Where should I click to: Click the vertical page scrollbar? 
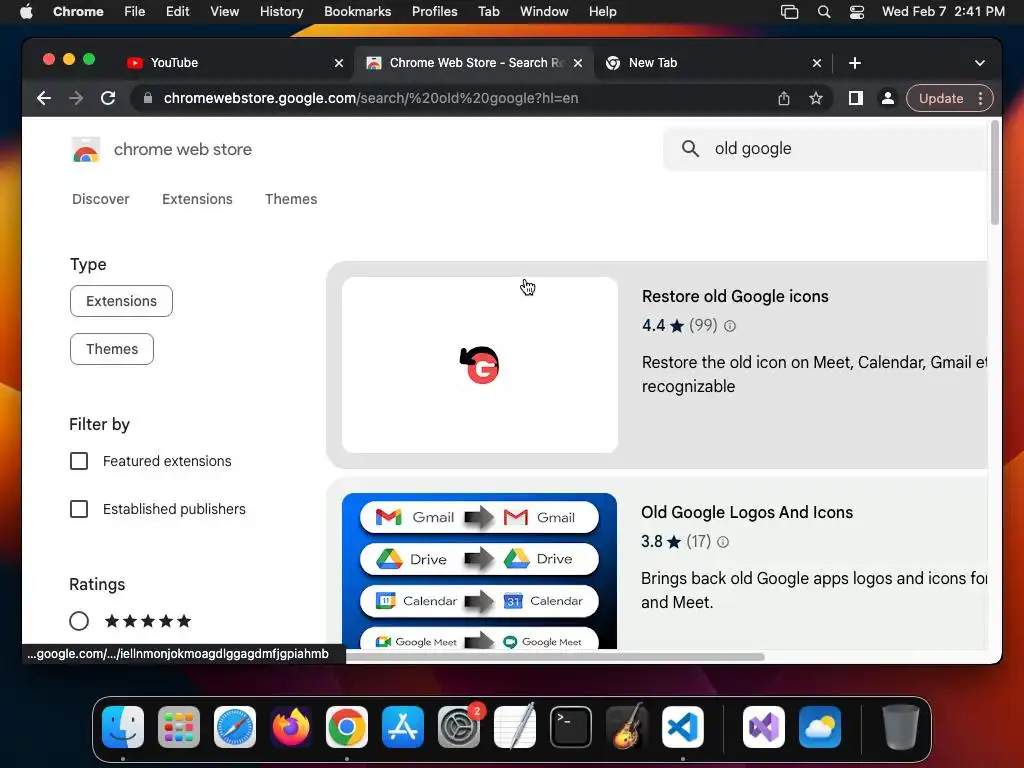[995, 173]
